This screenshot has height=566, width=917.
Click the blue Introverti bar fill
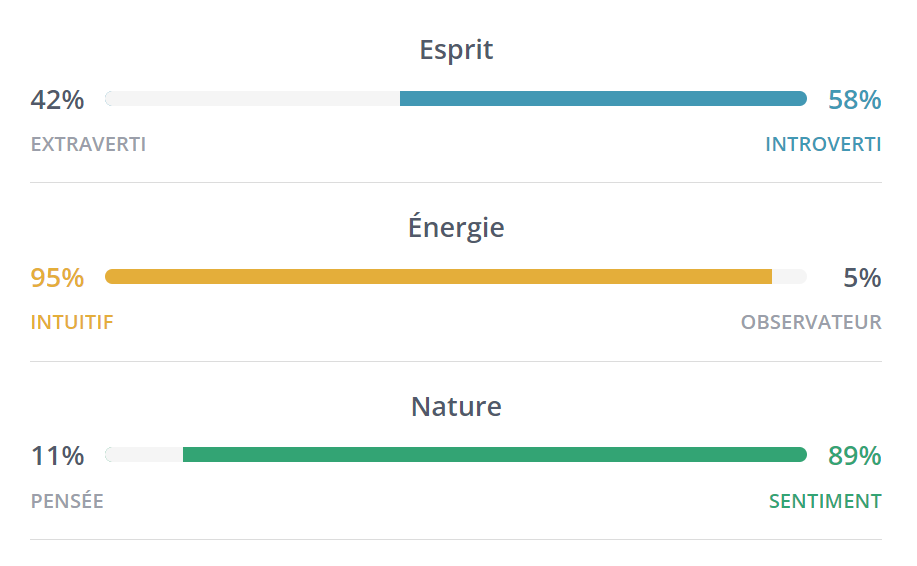pos(602,98)
